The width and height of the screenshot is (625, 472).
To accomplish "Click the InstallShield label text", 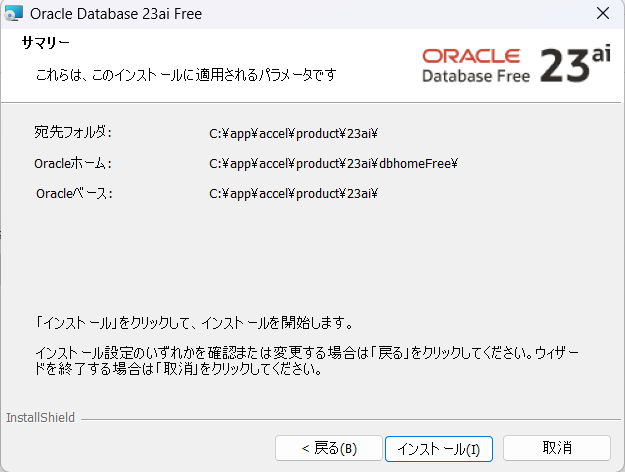I will click(41, 417).
